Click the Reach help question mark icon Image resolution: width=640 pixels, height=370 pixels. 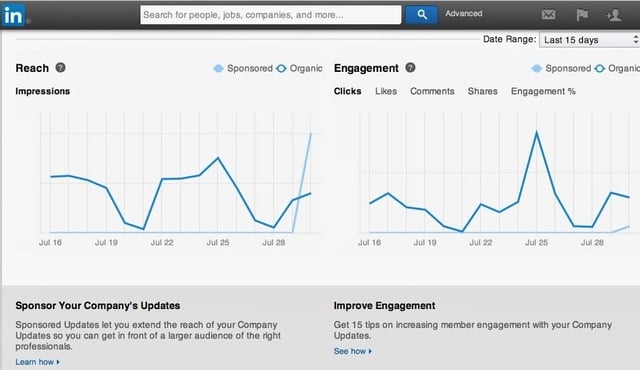(x=60, y=67)
